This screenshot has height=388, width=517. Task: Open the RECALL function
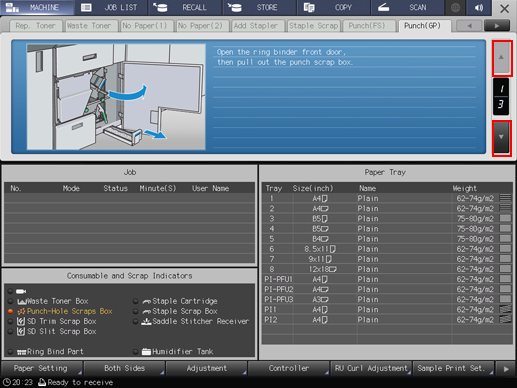click(185, 7)
